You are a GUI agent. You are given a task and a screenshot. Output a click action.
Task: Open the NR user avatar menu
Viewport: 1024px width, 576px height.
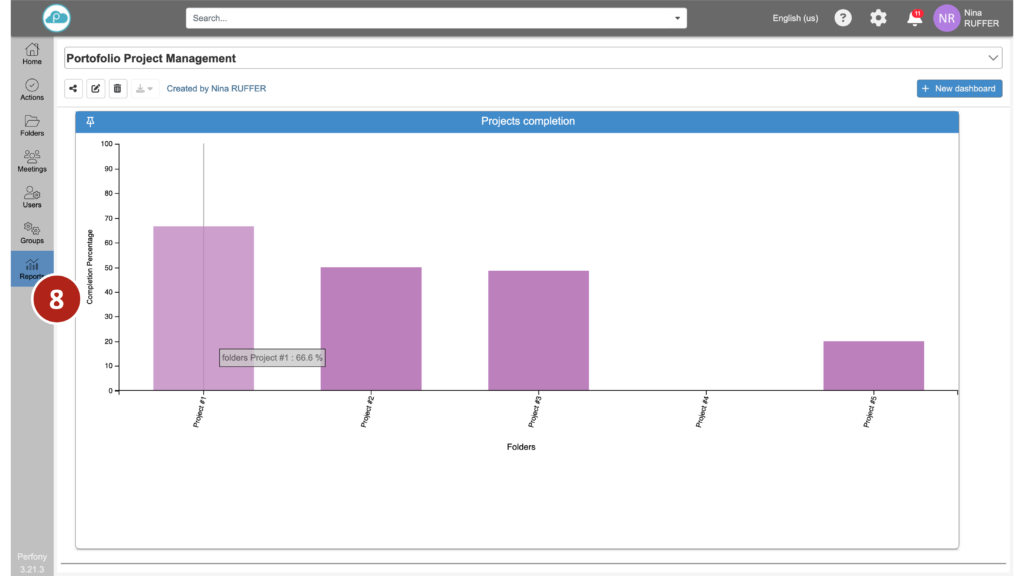click(946, 18)
